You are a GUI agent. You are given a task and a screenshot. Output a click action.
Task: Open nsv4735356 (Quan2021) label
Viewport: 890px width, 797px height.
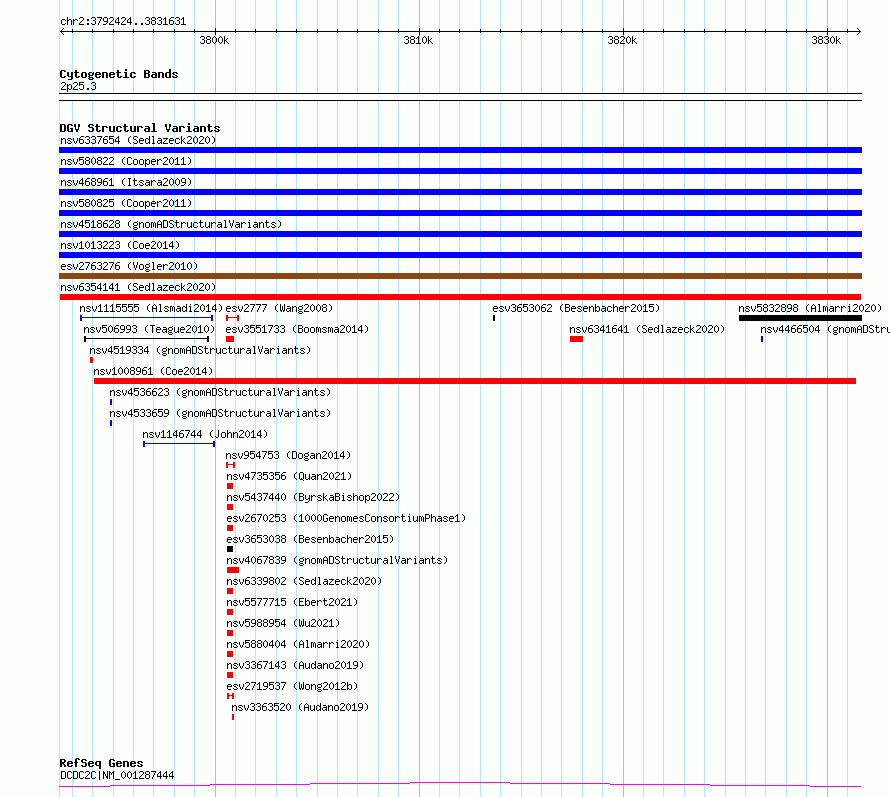click(289, 476)
